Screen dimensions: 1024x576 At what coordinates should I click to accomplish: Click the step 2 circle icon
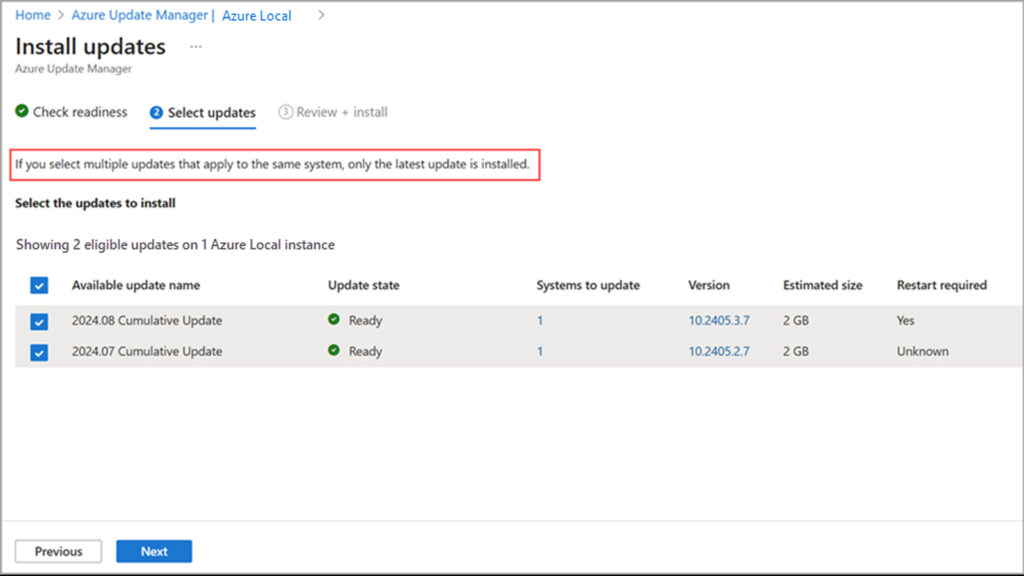point(156,113)
